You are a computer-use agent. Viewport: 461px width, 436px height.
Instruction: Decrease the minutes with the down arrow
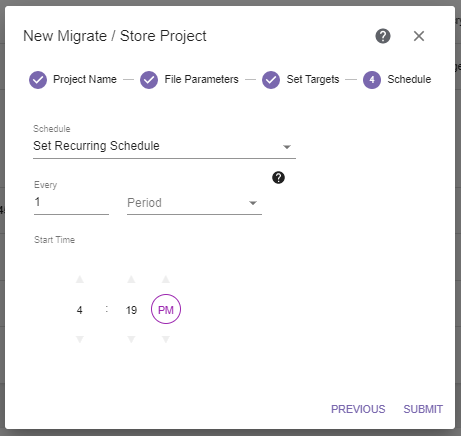click(x=131, y=339)
